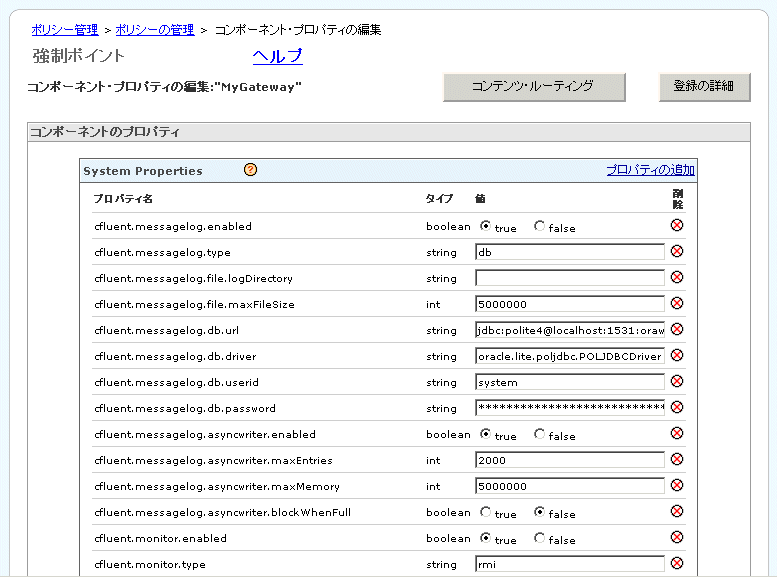Click the asyncwriter.maxMemory value field
This screenshot has width=777, height=577.
point(570,486)
